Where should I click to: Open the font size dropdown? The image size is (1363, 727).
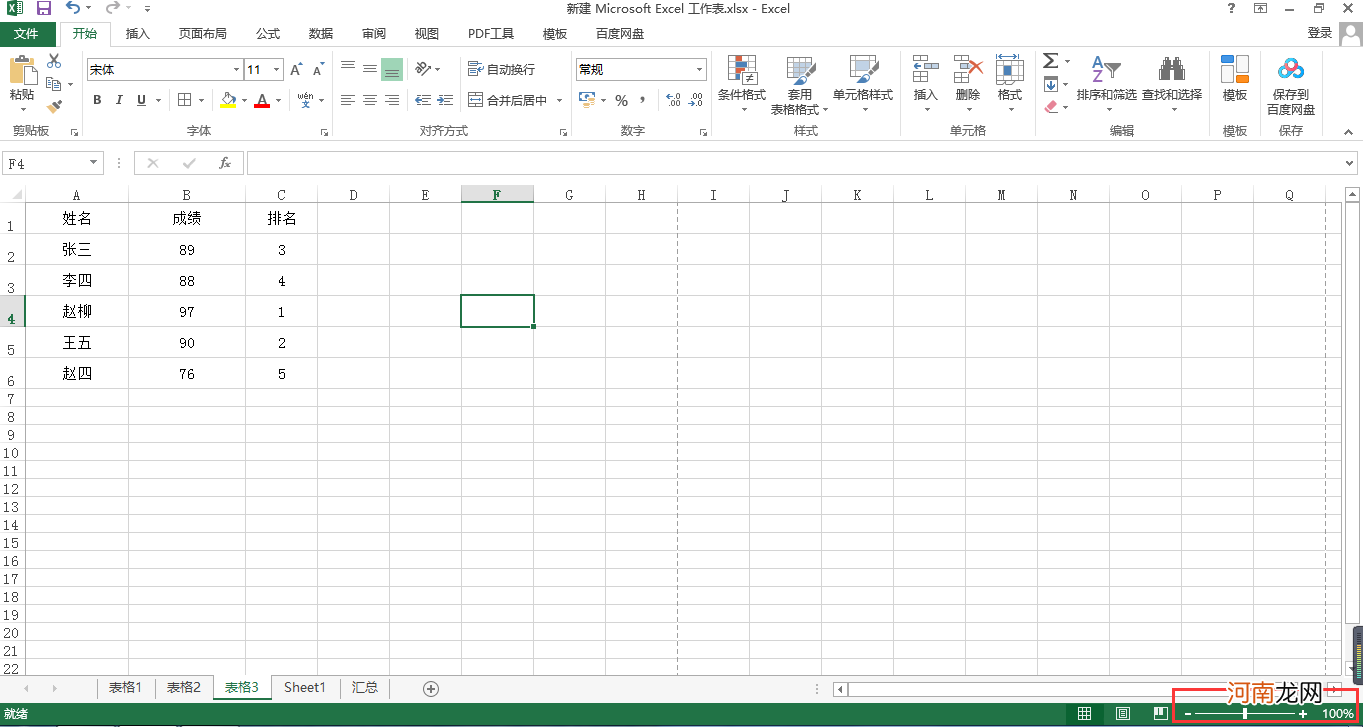click(277, 70)
